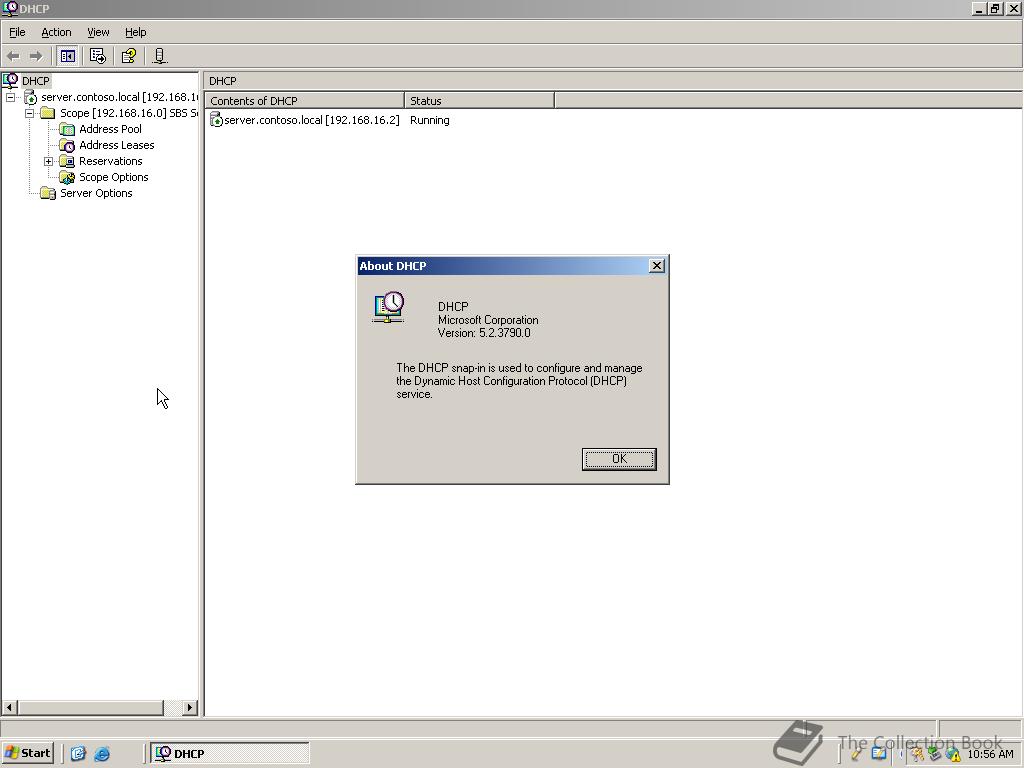Collapse the Scope [192.168.16.0] node
This screenshot has width=1024, height=768.
point(29,113)
